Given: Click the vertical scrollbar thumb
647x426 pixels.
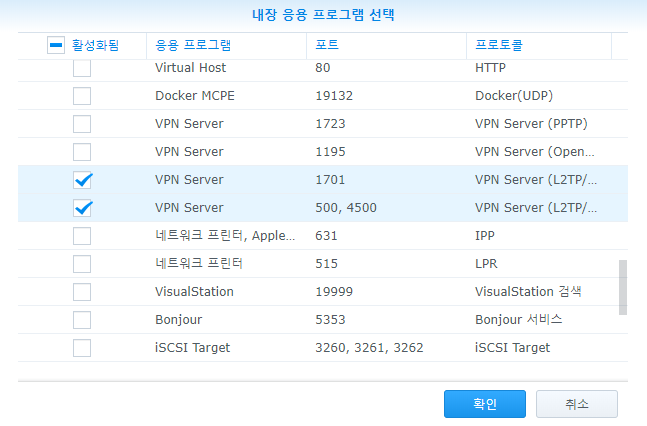Looking at the screenshot, I should [623, 287].
